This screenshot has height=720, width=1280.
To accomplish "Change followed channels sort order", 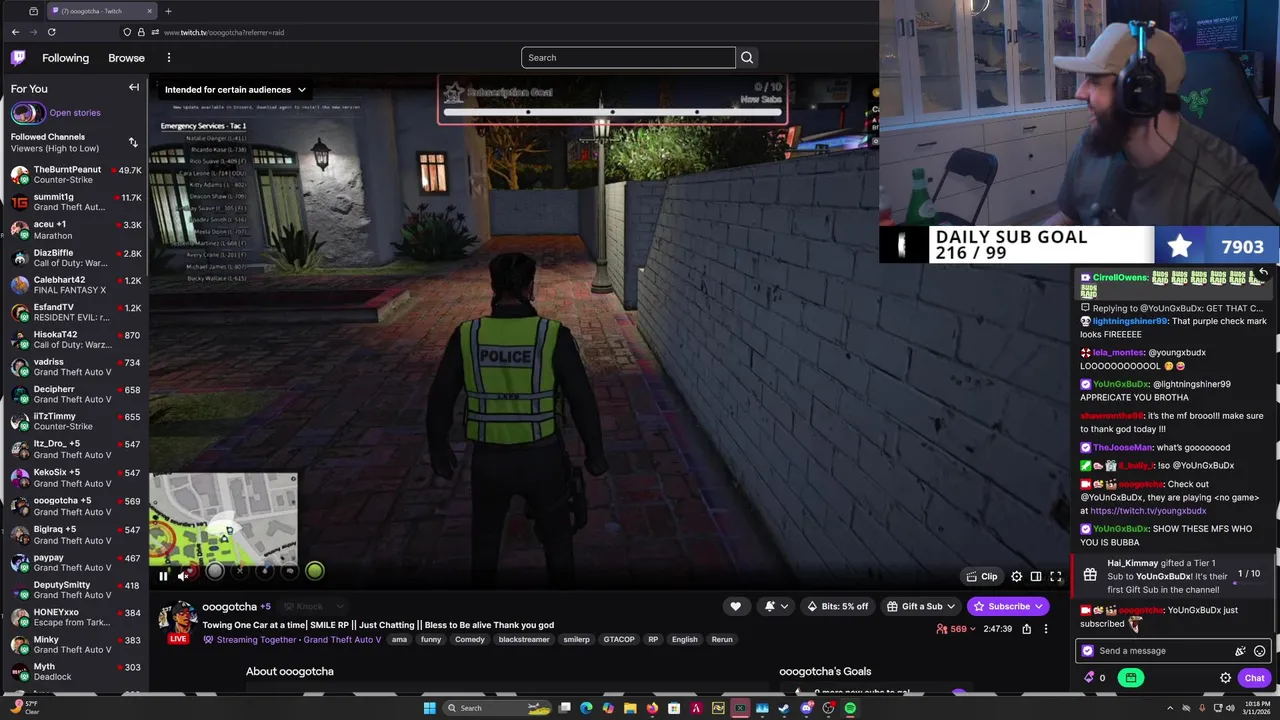I will coord(133,143).
